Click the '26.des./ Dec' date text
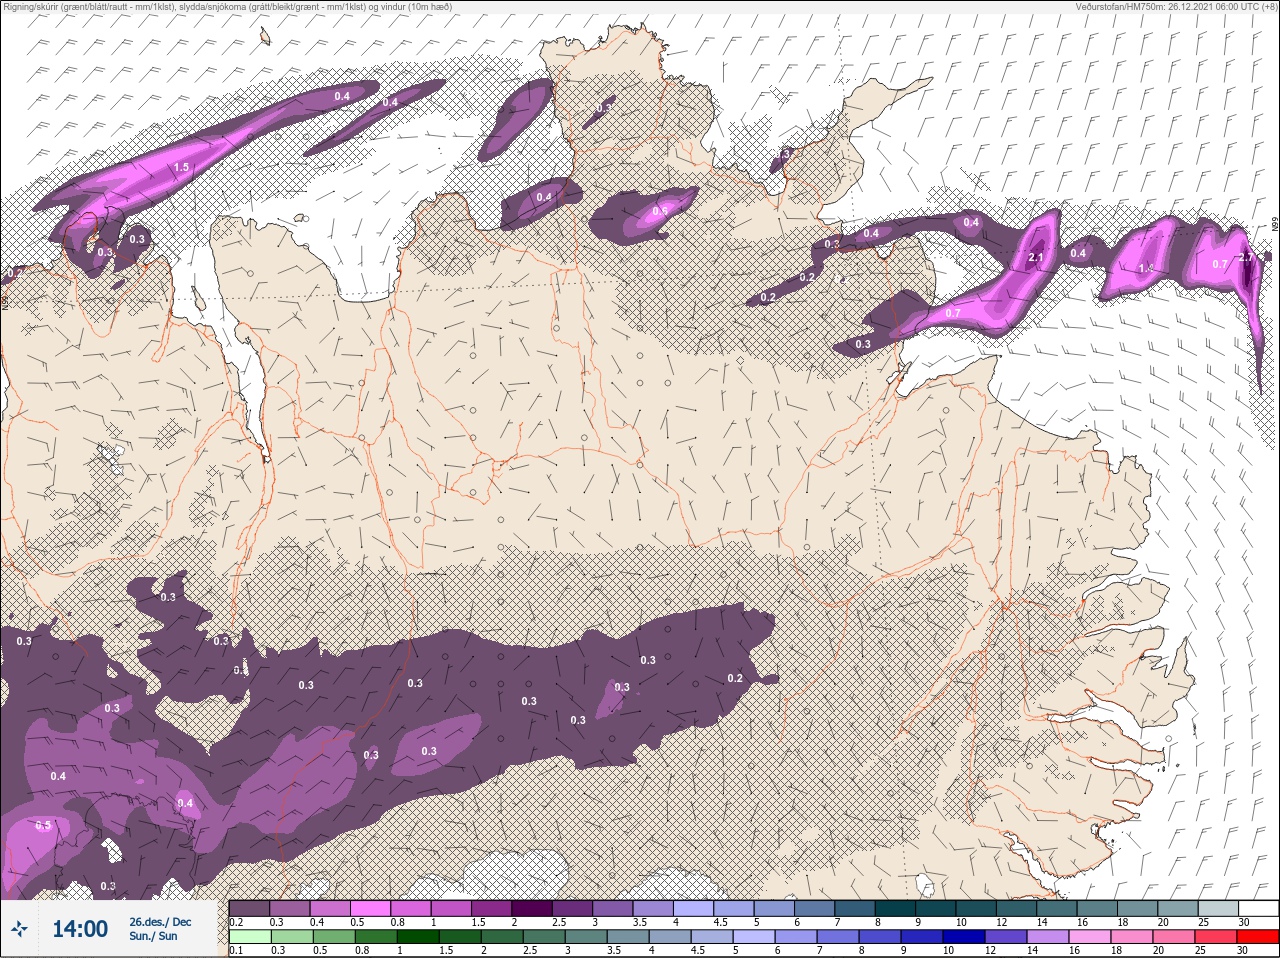Screen dimensions: 1280x958 pyautogui.click(x=160, y=922)
